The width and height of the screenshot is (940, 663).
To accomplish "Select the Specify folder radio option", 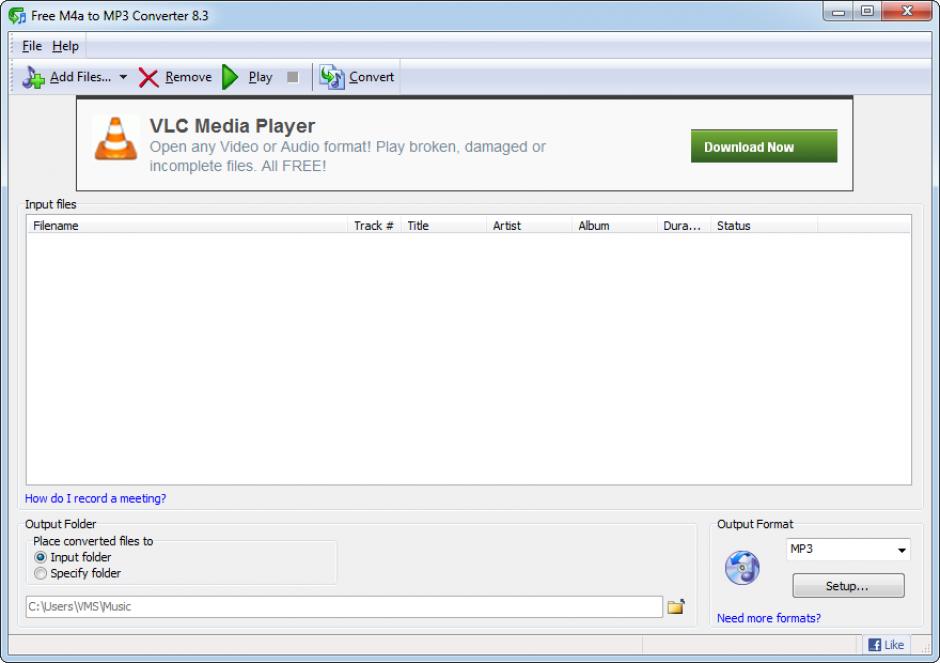I will pos(41,573).
